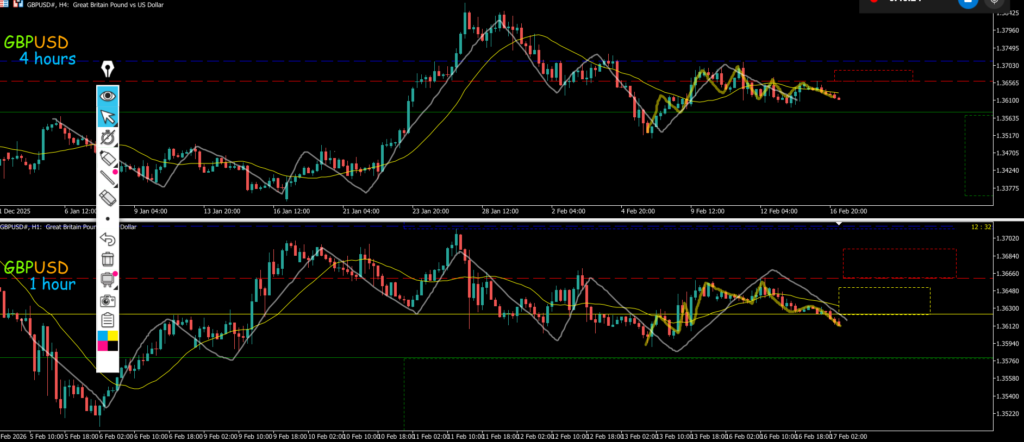Select the eraser tool in toolbar
The height and width of the screenshot is (442, 1024).
[x=108, y=199]
